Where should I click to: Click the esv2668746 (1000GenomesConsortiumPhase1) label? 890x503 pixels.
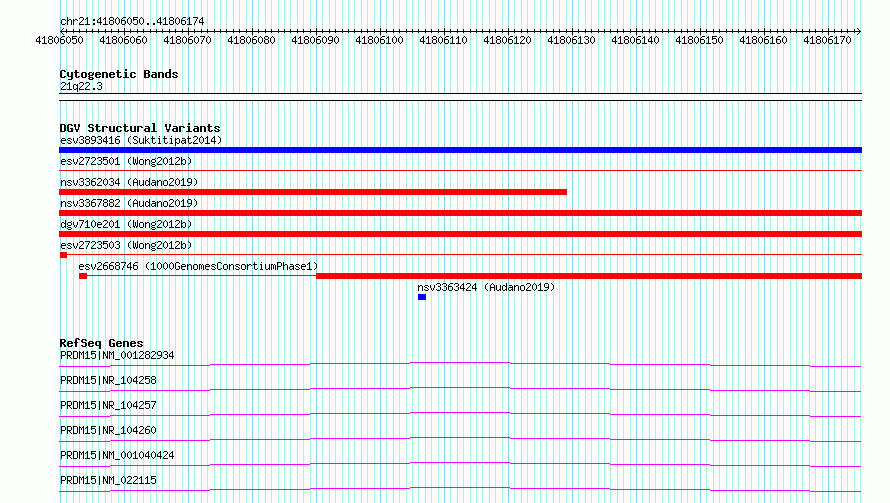(x=198, y=266)
